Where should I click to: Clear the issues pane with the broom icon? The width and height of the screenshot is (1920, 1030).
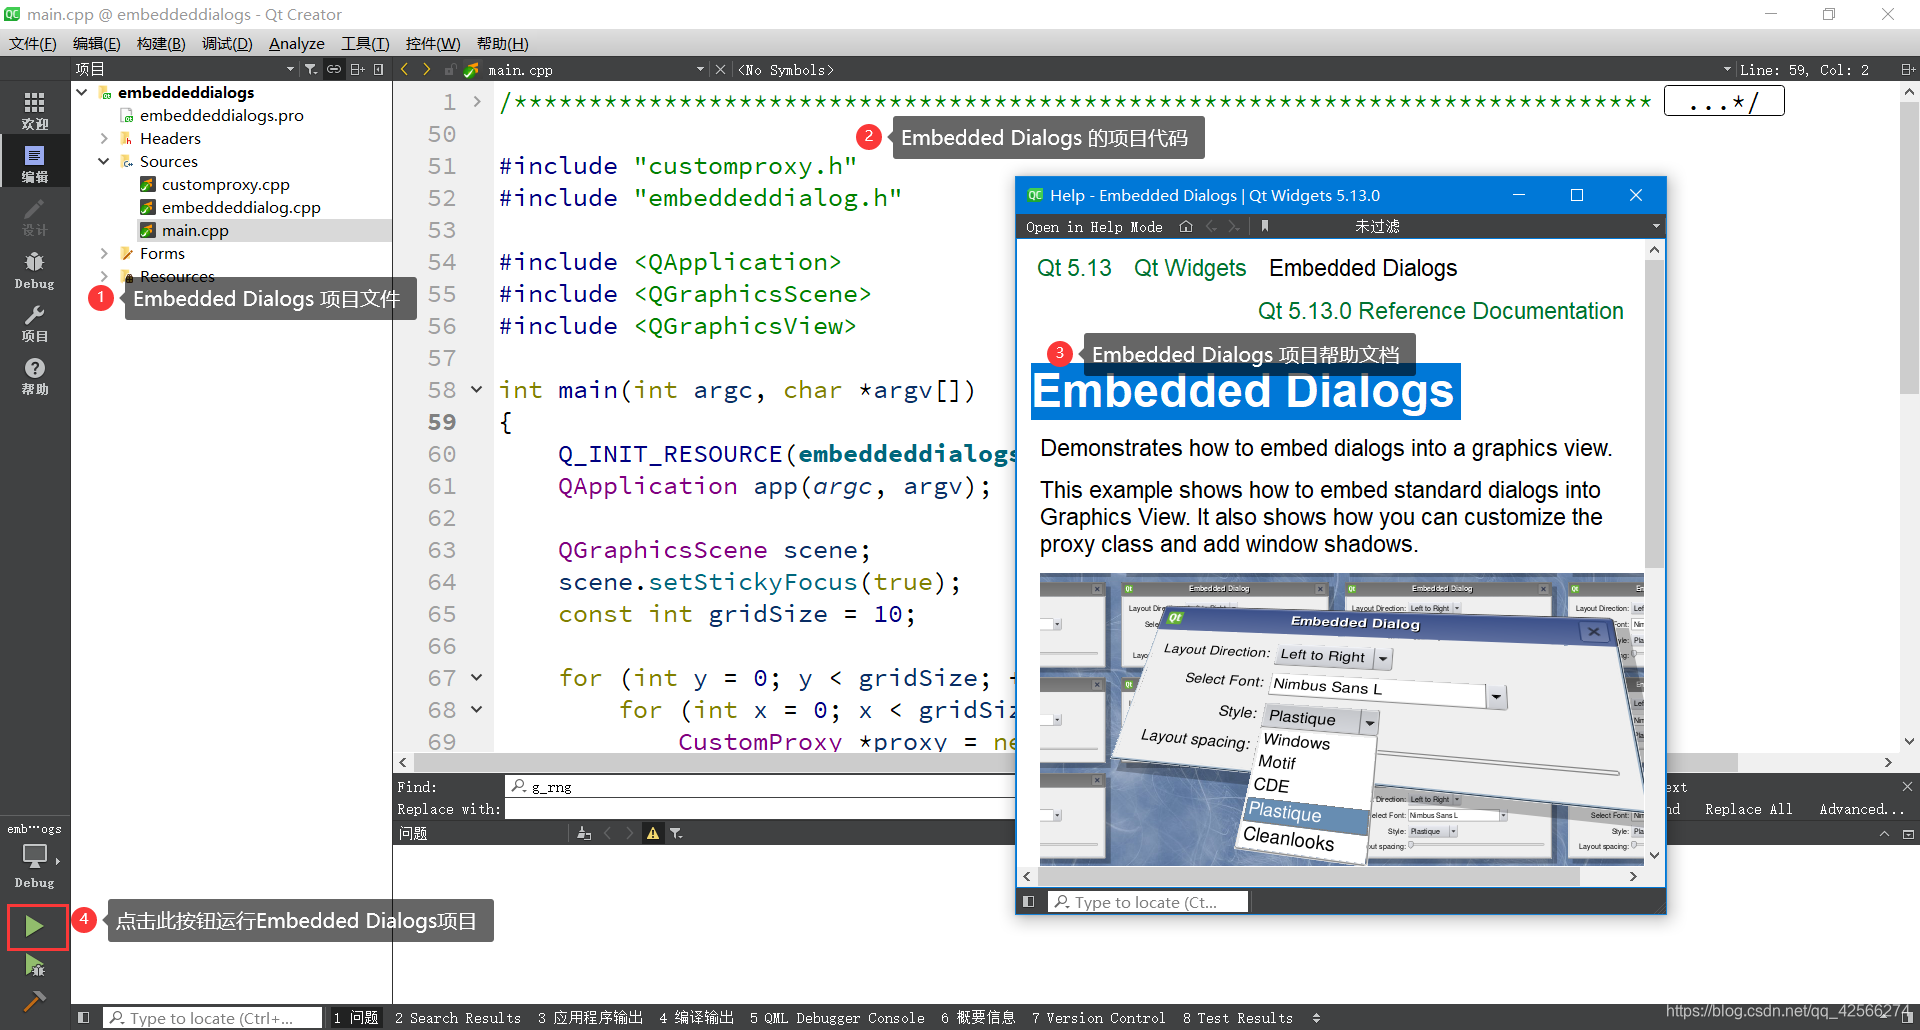point(584,833)
